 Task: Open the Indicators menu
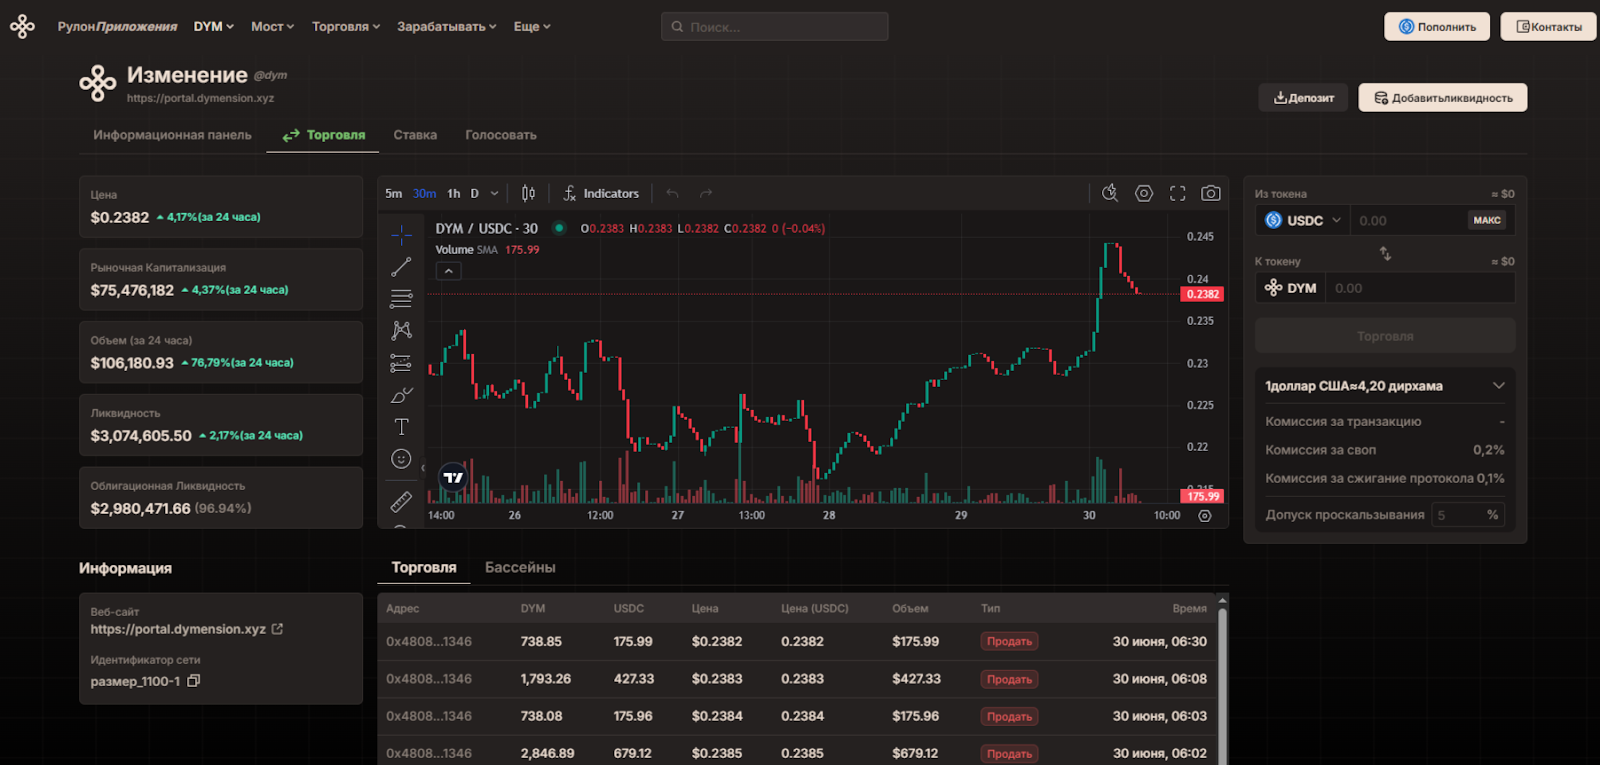[601, 194]
